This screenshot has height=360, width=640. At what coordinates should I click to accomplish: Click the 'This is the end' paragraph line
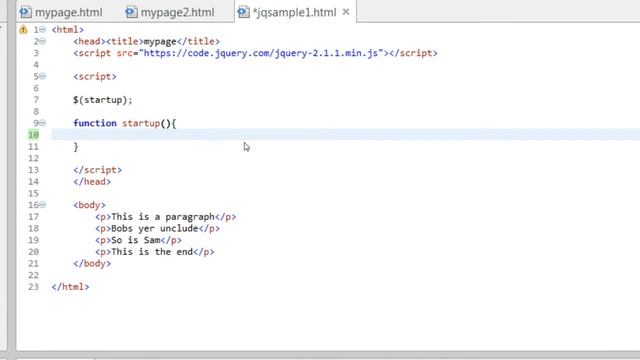(x=154, y=252)
